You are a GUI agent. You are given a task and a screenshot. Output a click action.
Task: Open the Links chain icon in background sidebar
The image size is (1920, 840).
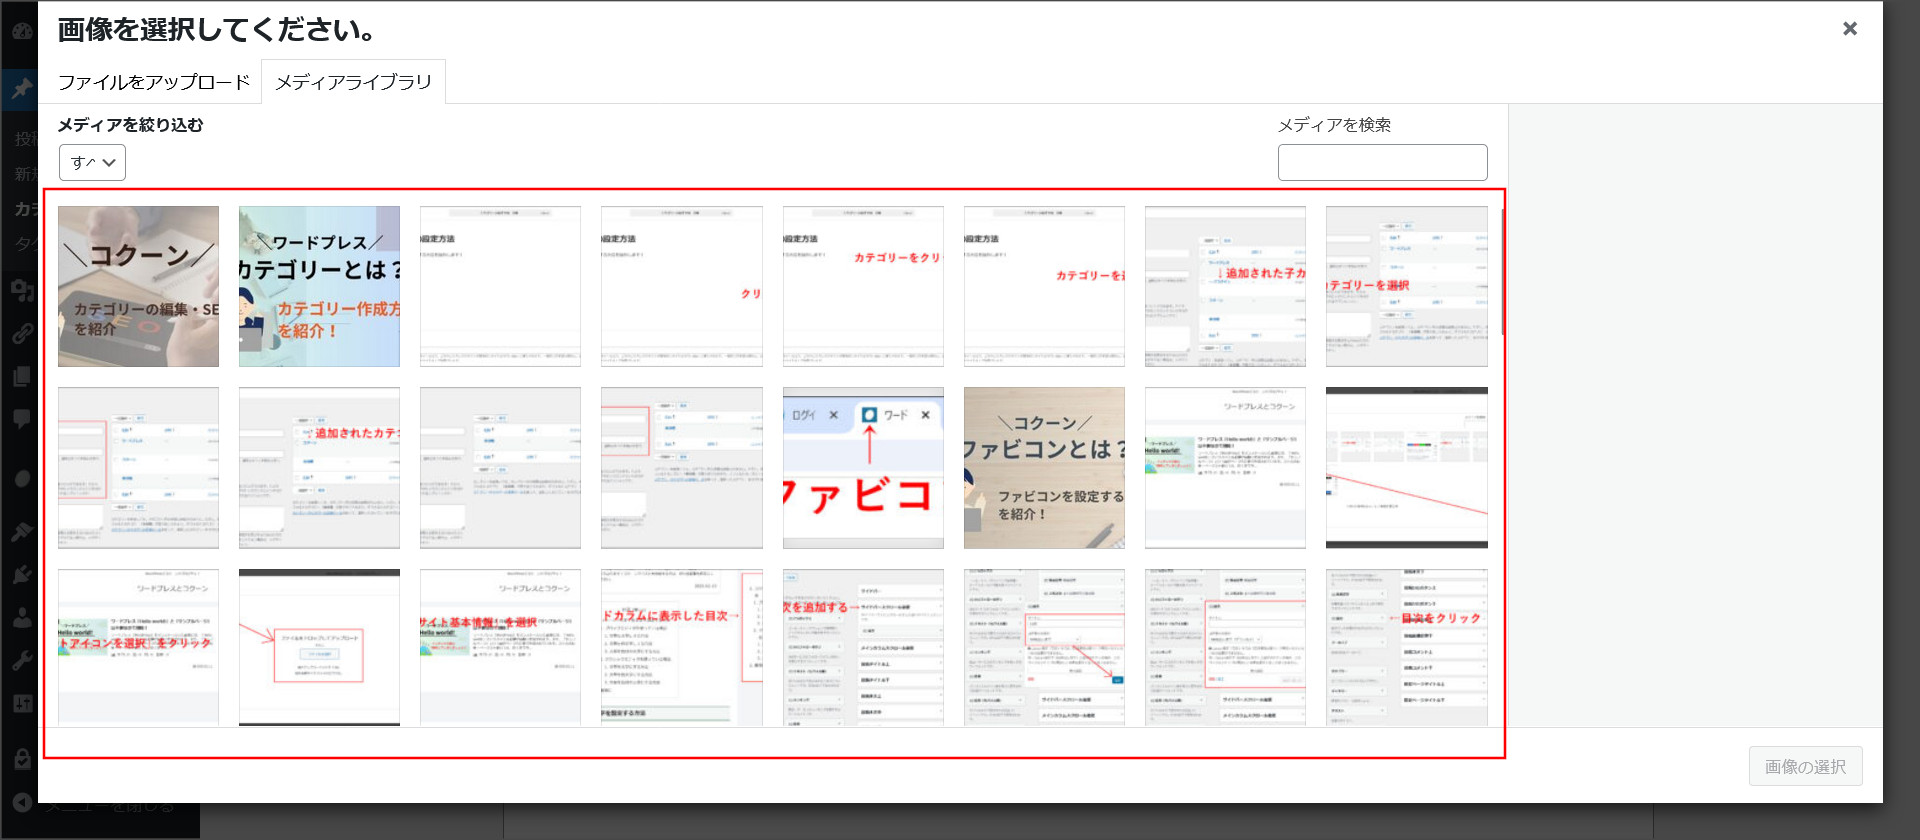[x=21, y=334]
